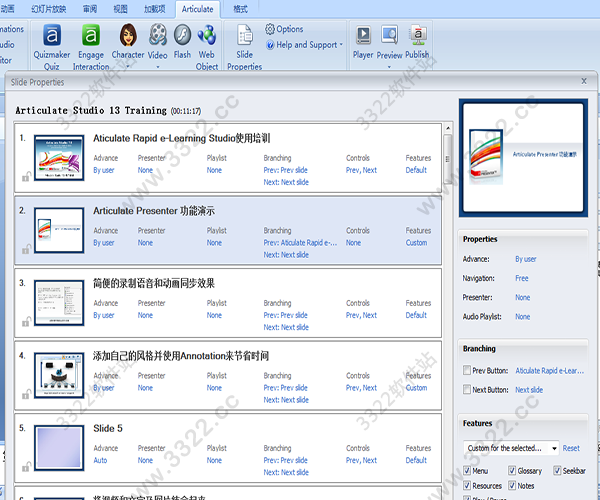Image resolution: width=600 pixels, height=500 pixels.
Task: Open Slide Properties from the ribbon
Action: pyautogui.click(x=245, y=47)
